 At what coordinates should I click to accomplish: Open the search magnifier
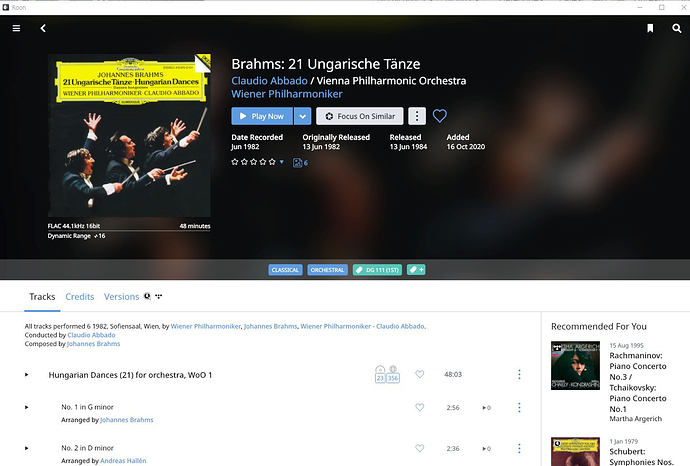pos(677,28)
